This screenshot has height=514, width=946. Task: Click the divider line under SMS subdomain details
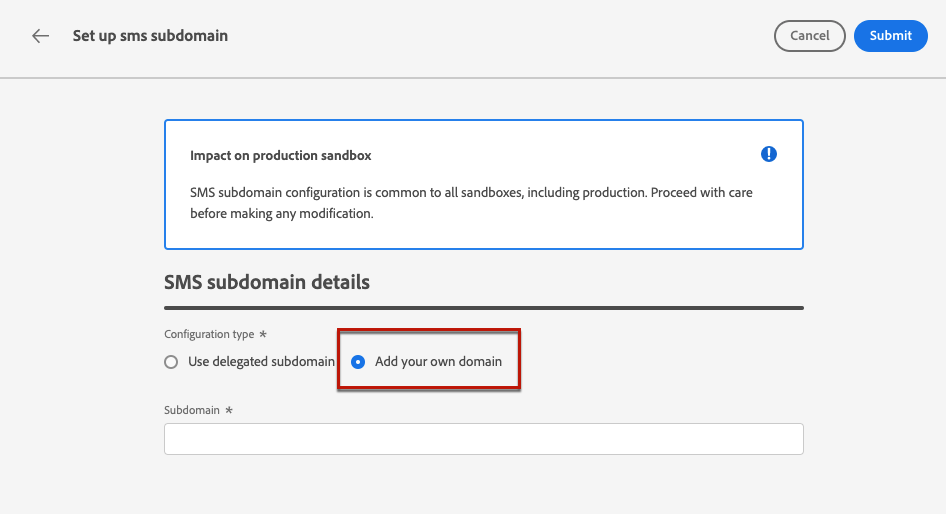pyautogui.click(x=483, y=308)
